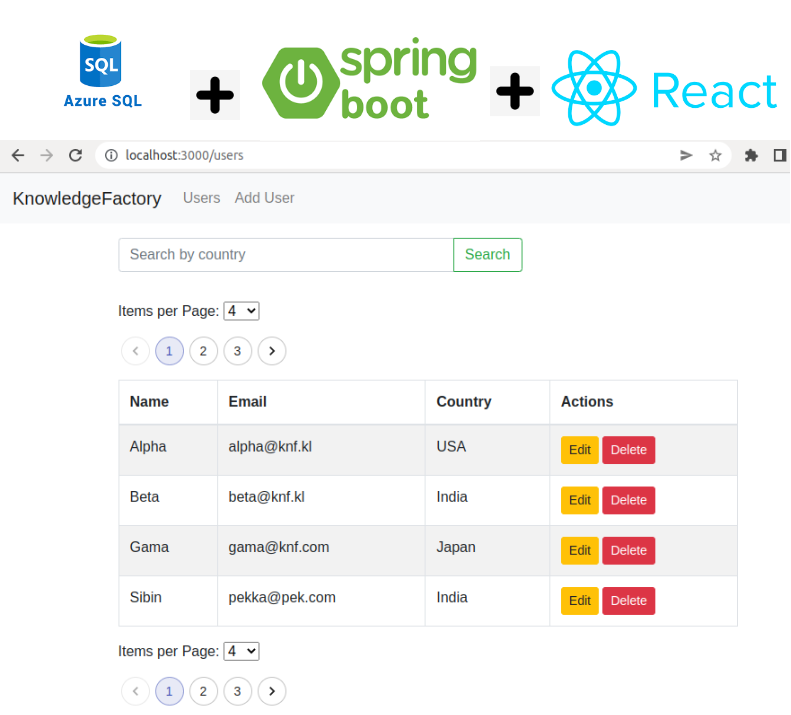This screenshot has height=715, width=791.
Task: Click the Azure SQL logo
Action: [102, 71]
